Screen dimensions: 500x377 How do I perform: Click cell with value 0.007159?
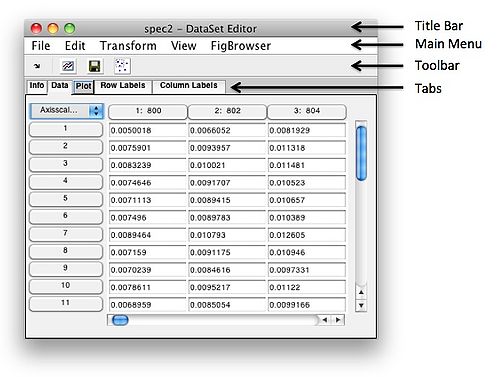(x=147, y=253)
